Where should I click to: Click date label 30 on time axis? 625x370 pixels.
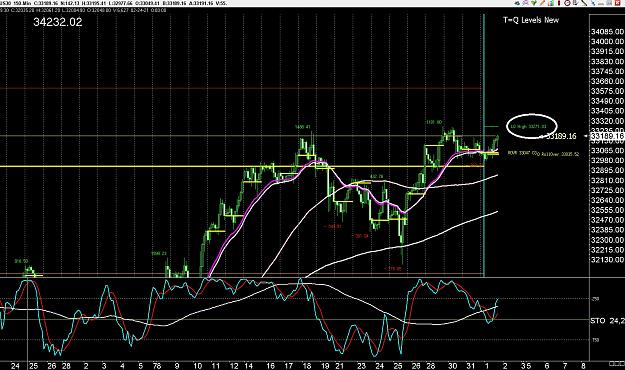pyautogui.click(x=452, y=365)
